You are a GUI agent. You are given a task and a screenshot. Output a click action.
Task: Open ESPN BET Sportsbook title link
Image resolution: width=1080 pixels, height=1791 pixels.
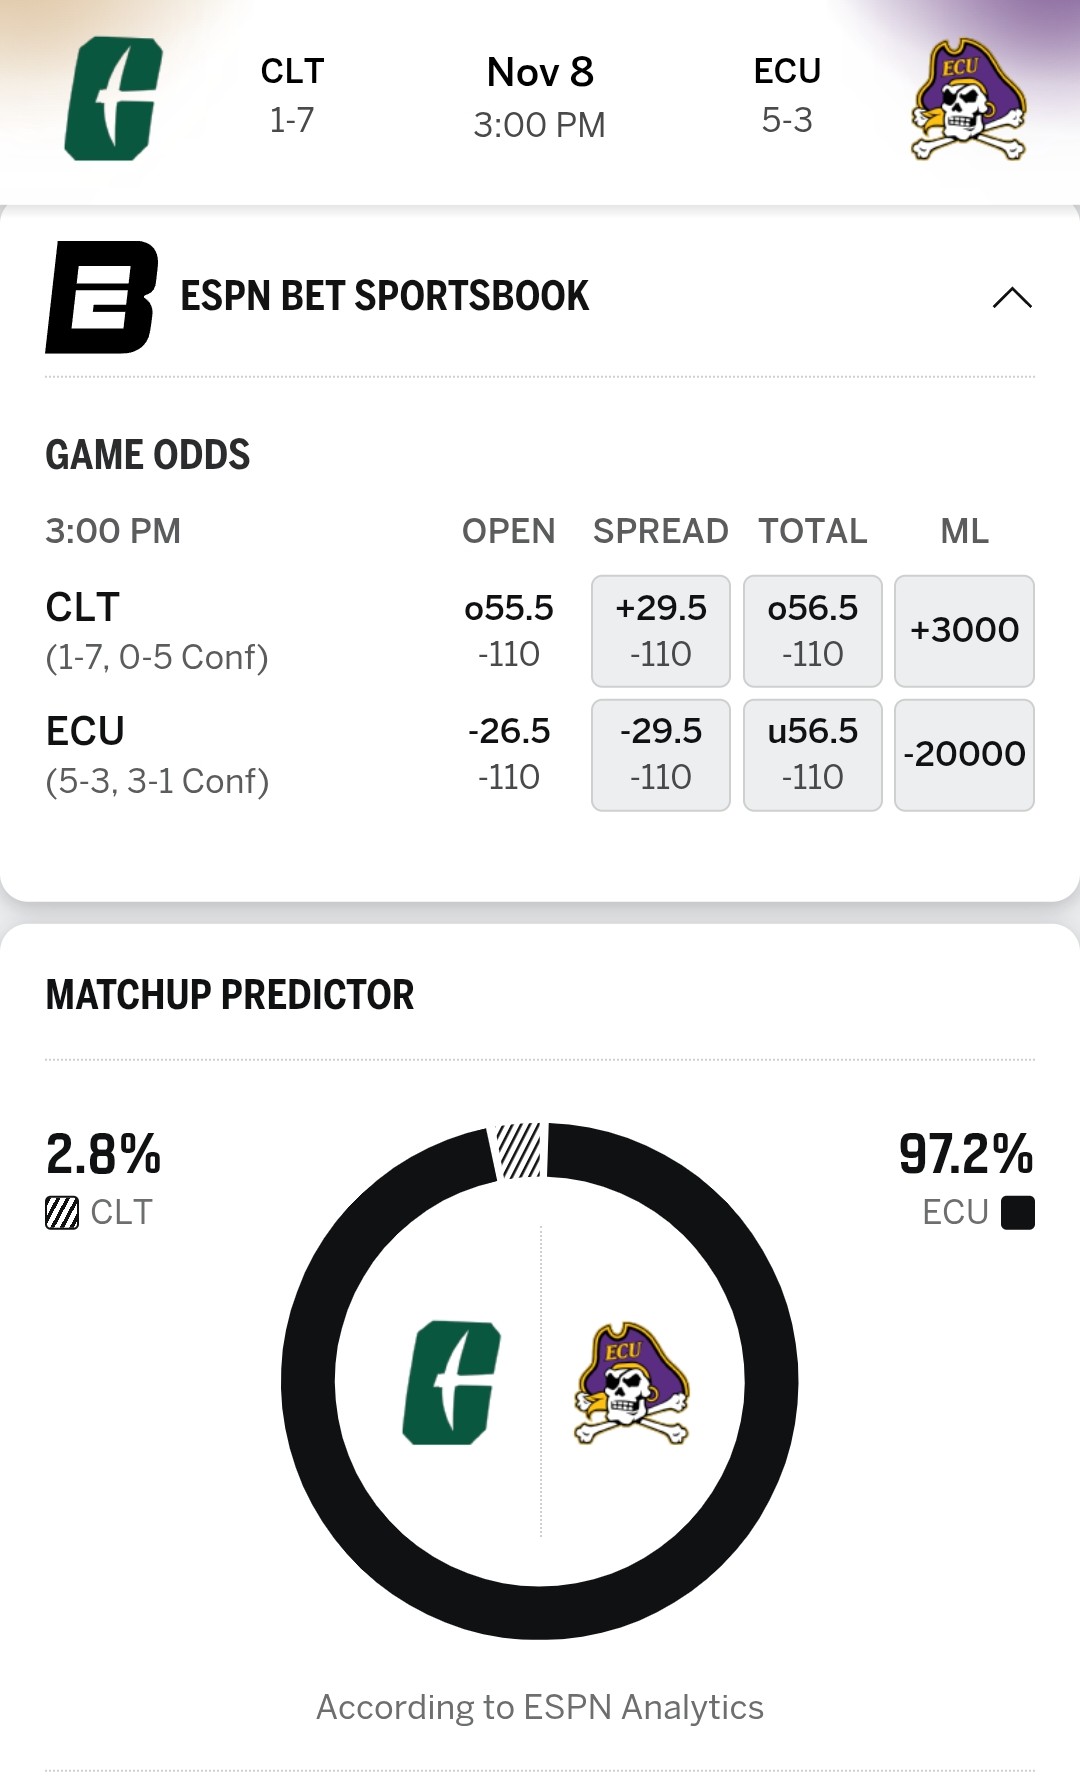click(384, 296)
